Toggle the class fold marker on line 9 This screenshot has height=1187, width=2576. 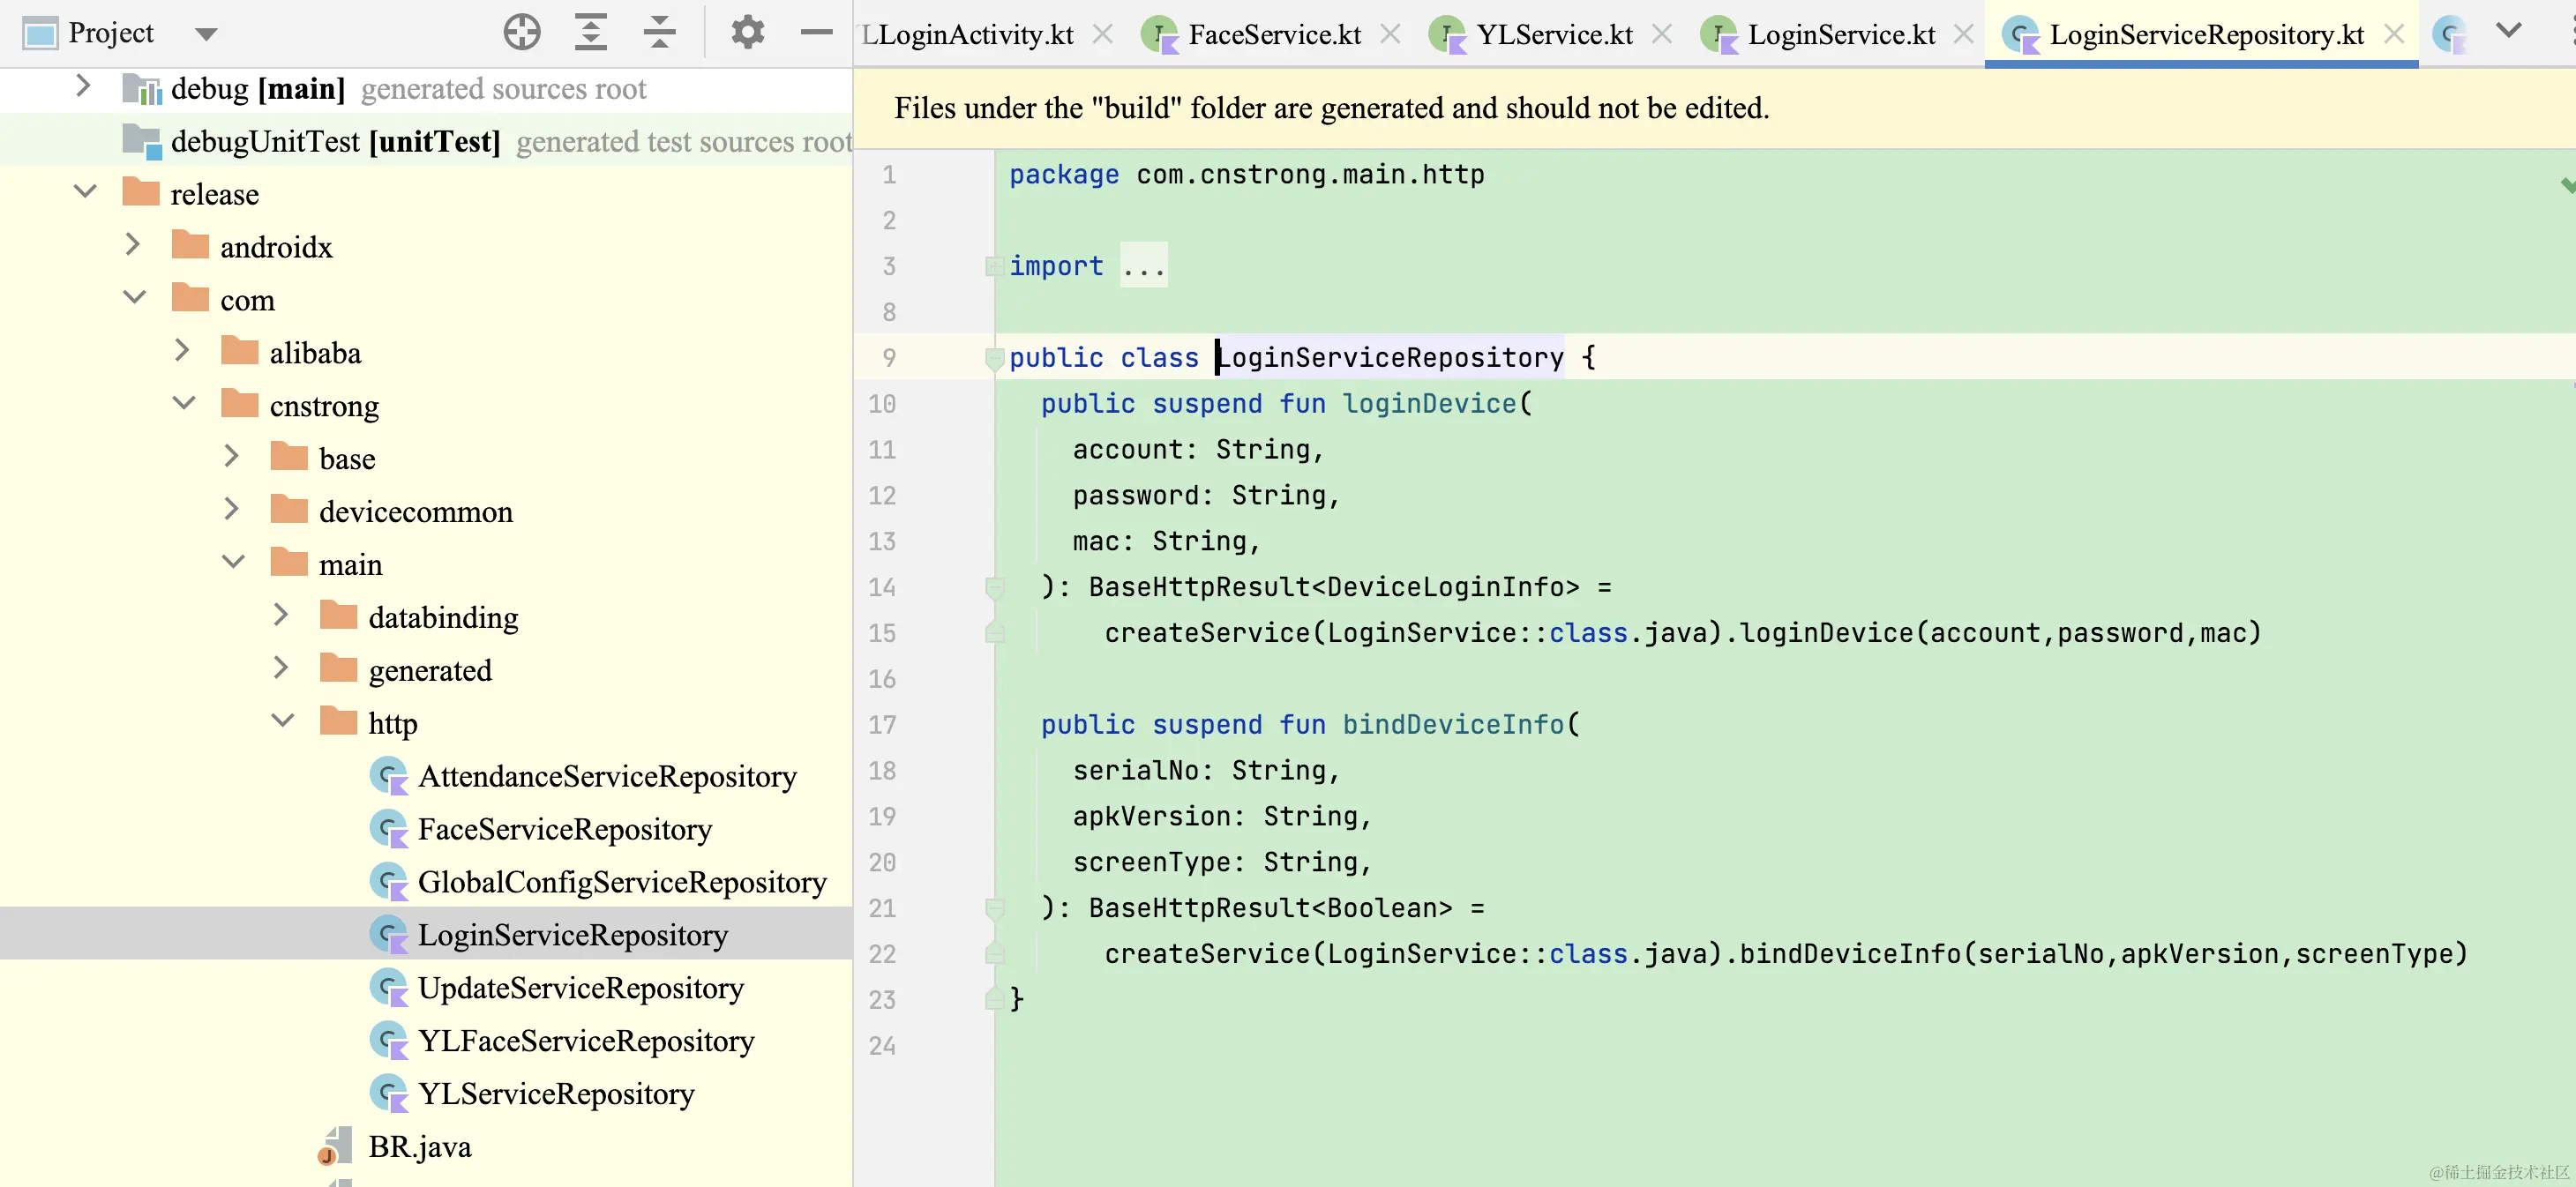[994, 358]
